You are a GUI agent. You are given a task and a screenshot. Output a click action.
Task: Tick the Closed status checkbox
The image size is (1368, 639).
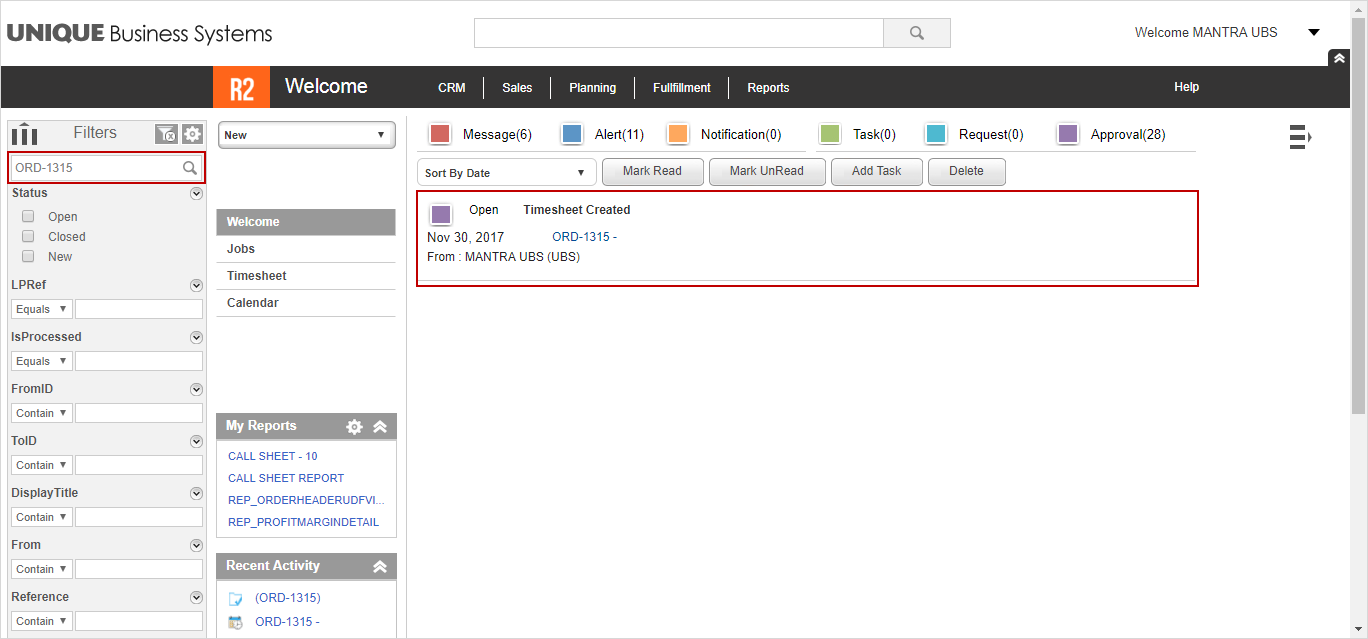(x=28, y=236)
